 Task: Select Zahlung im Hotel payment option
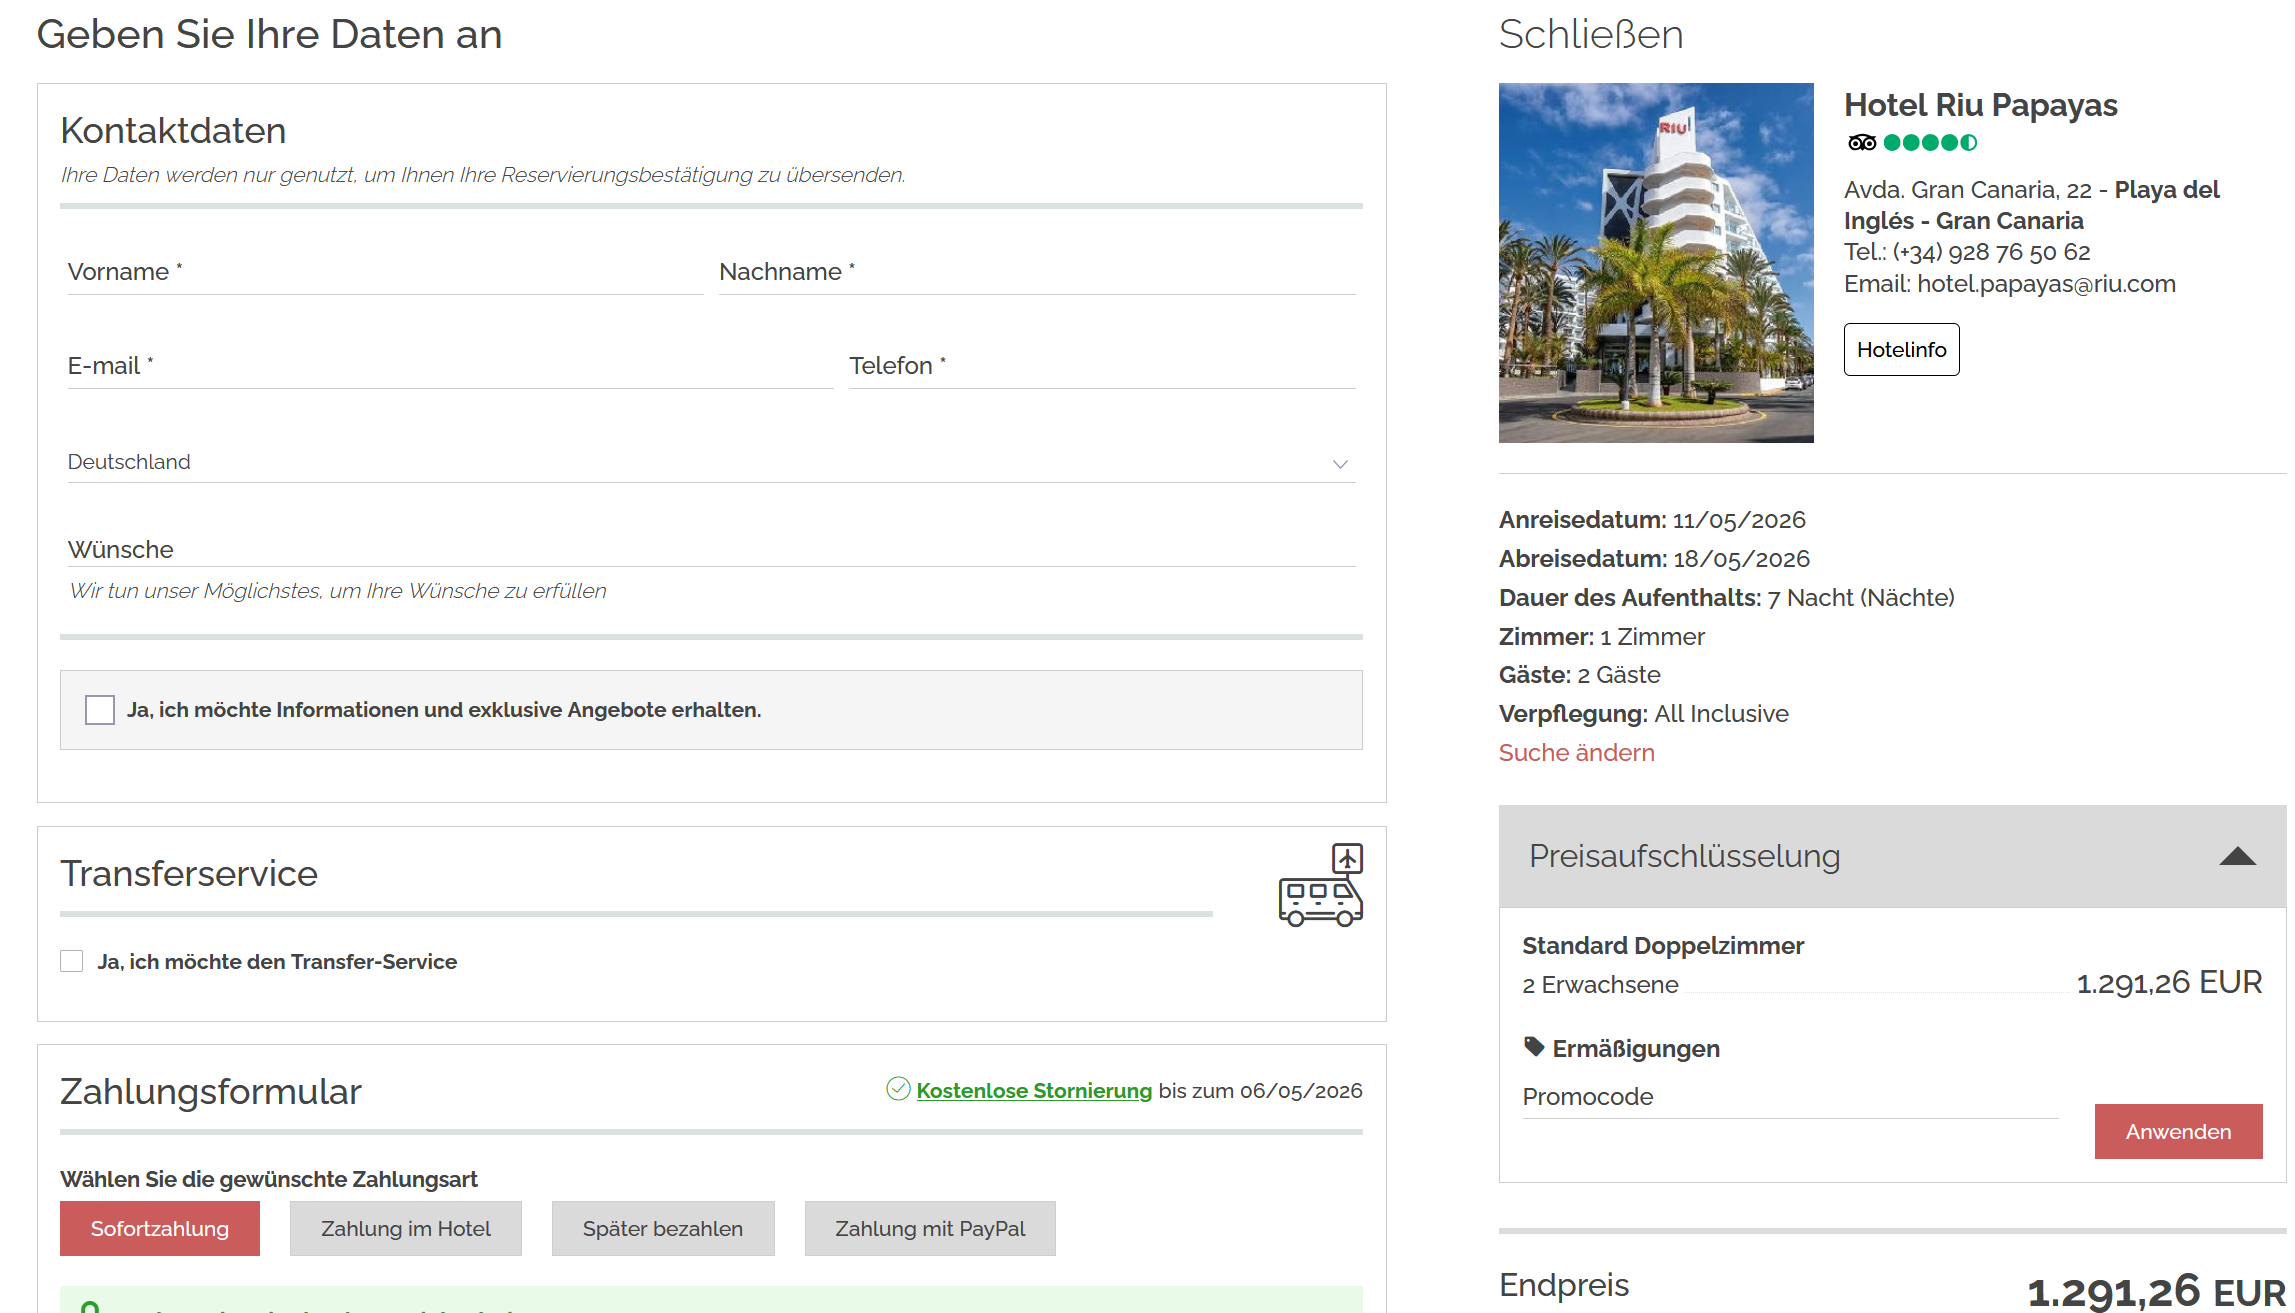pos(405,1228)
